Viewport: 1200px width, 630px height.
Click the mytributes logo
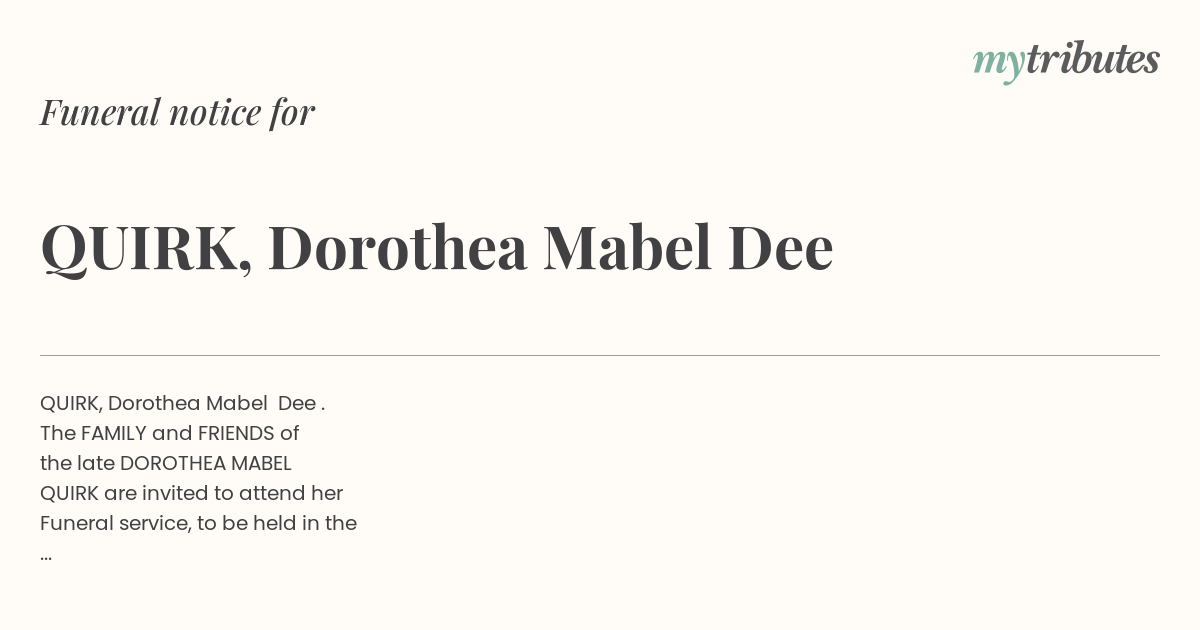coord(1066,60)
